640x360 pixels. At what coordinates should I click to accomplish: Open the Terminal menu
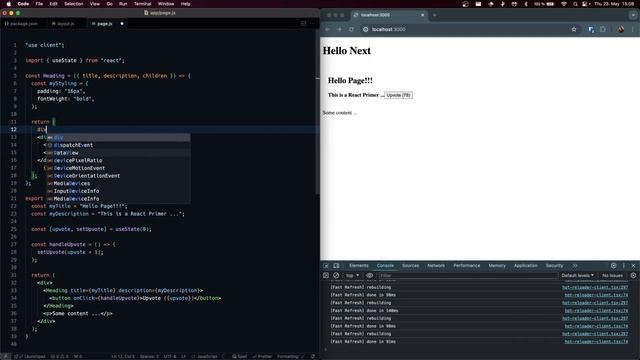coord(142,4)
